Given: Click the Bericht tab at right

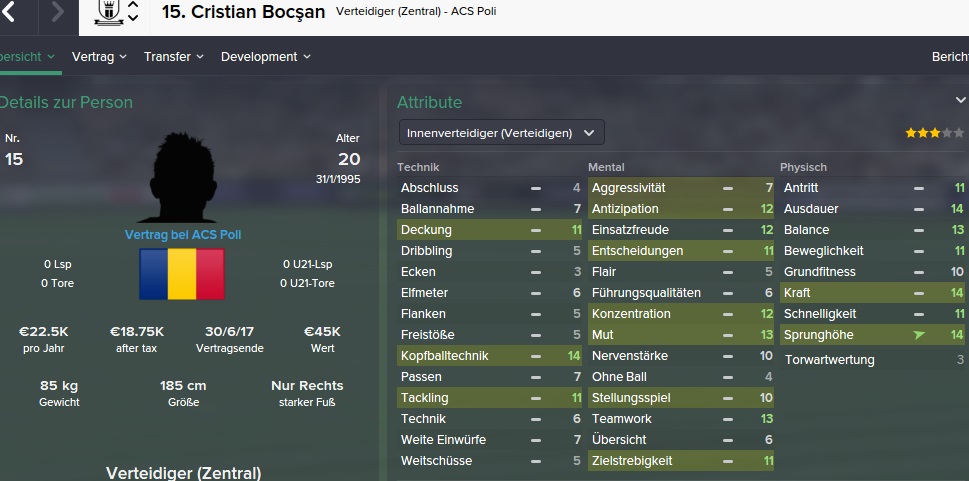Looking at the screenshot, I should pyautogui.click(x=949, y=57).
